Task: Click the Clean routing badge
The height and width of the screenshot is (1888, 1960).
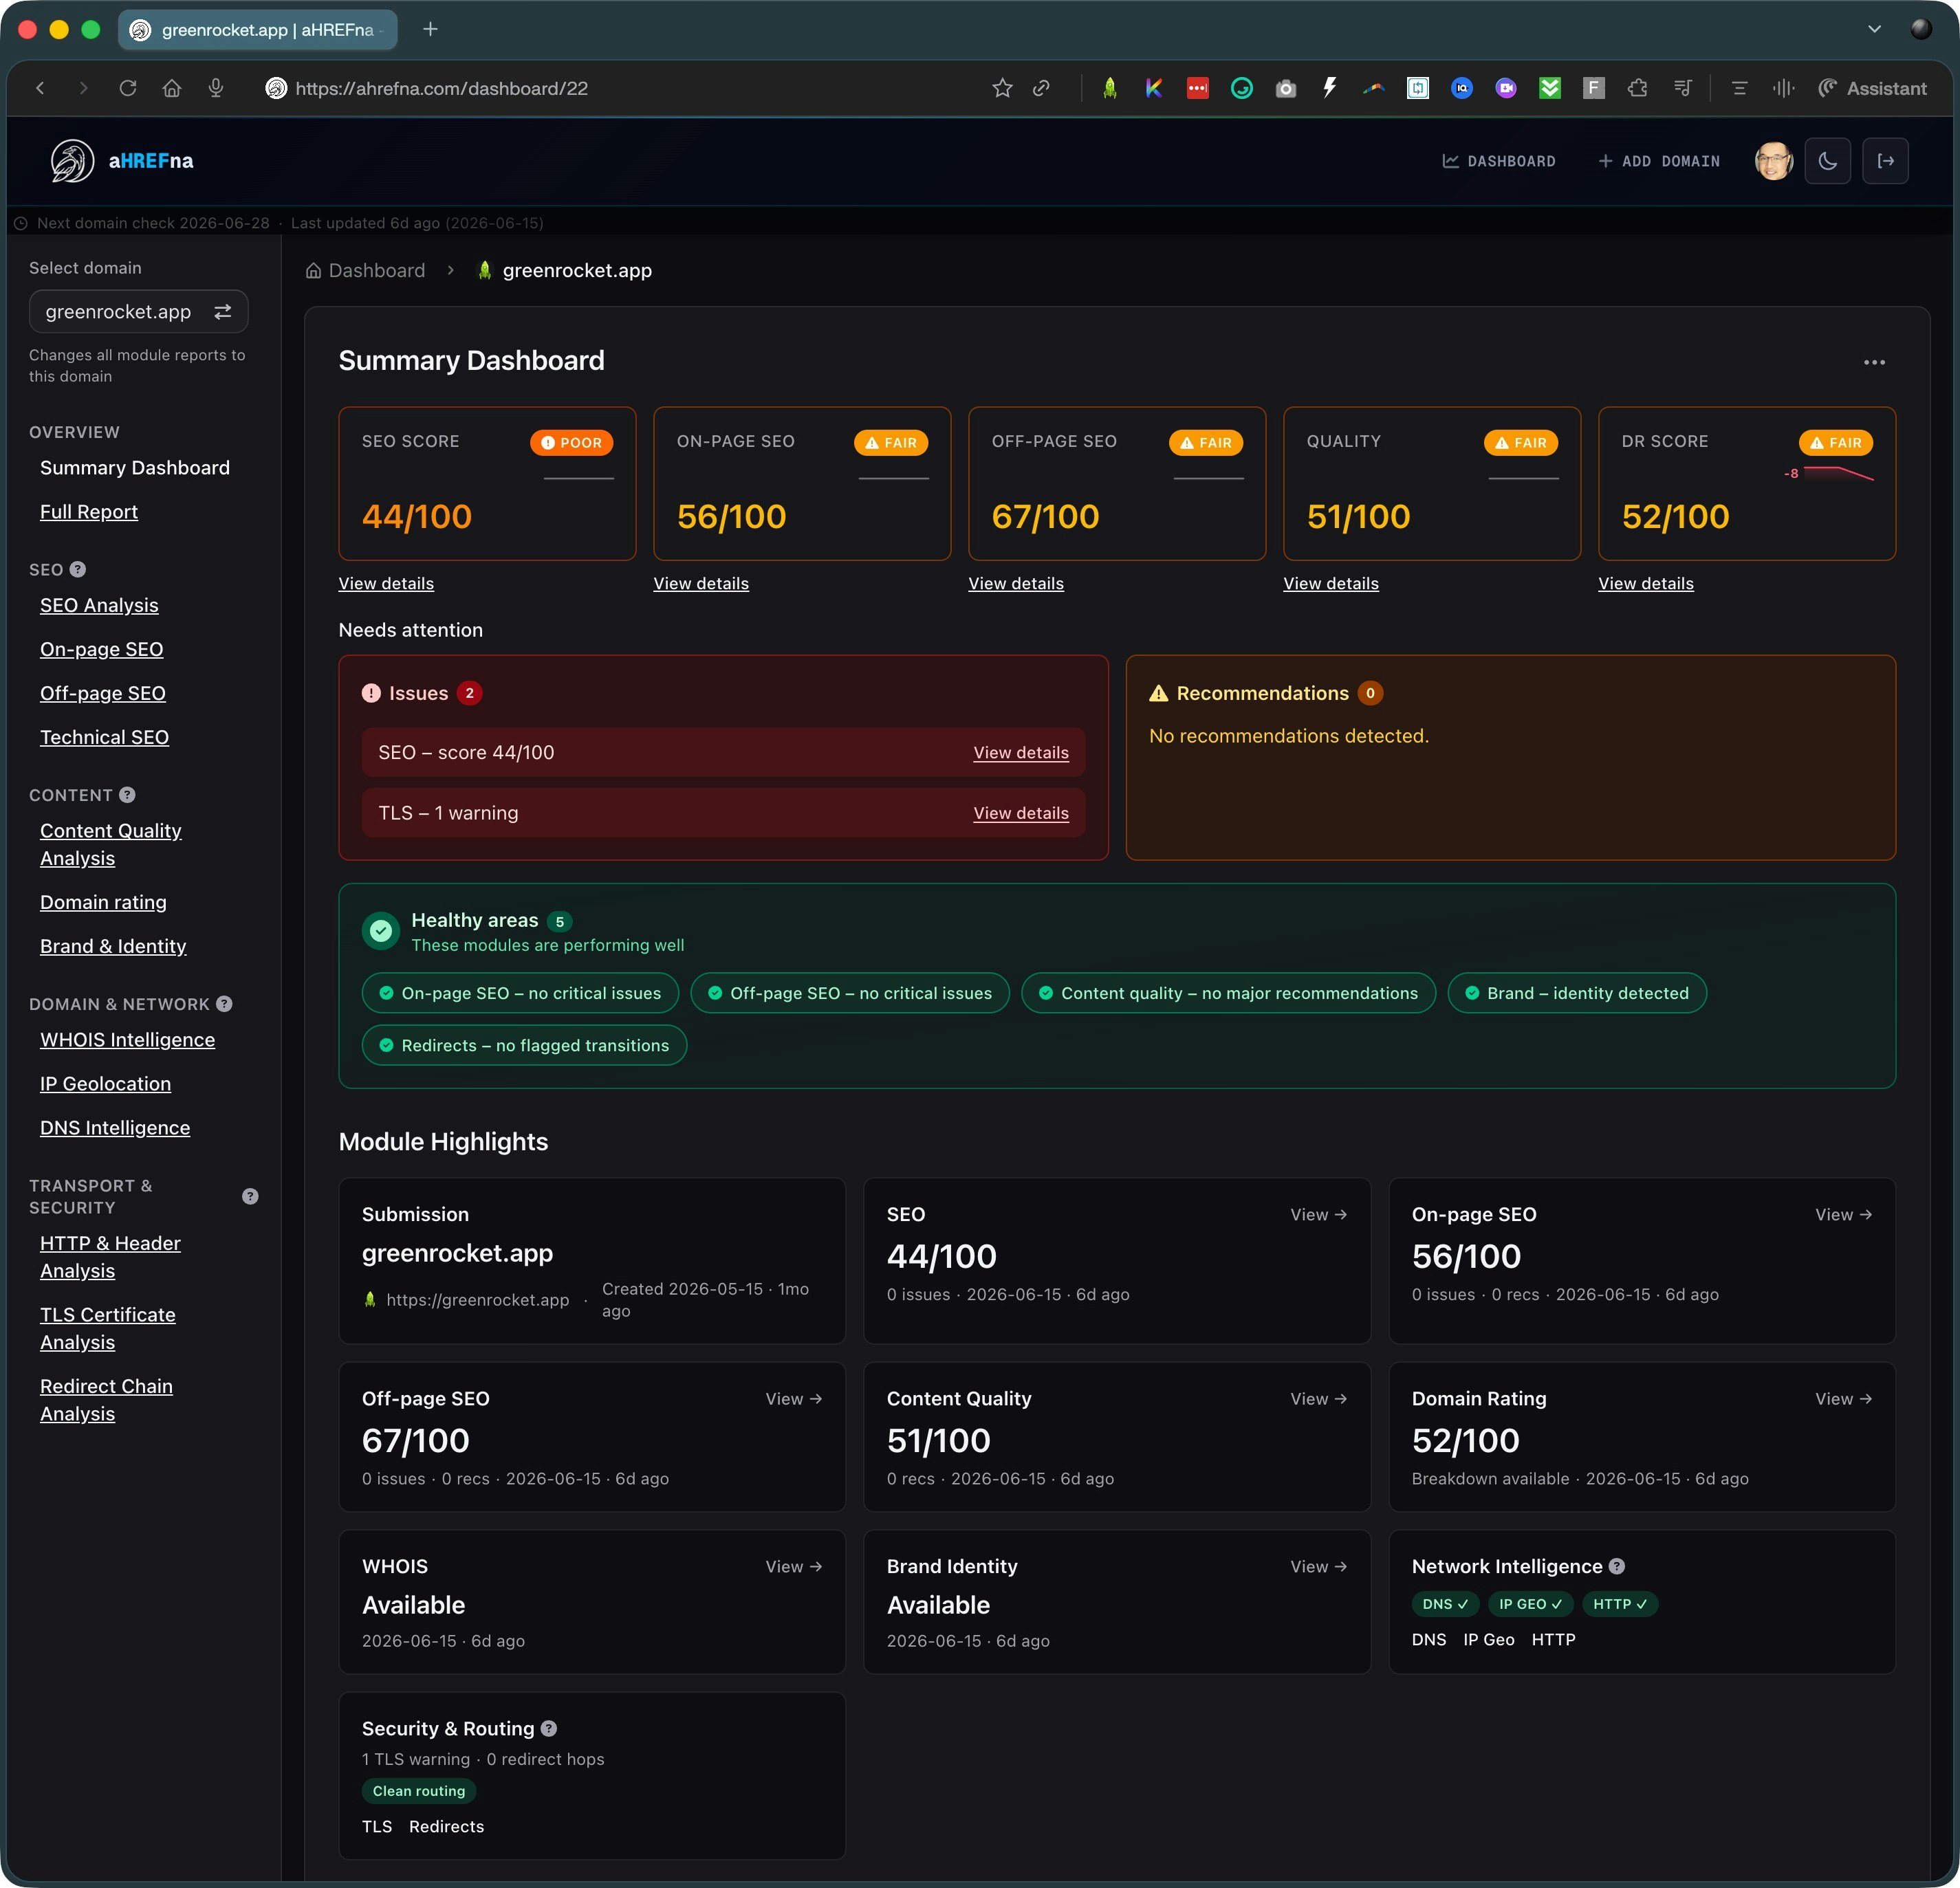Action: (418, 1791)
